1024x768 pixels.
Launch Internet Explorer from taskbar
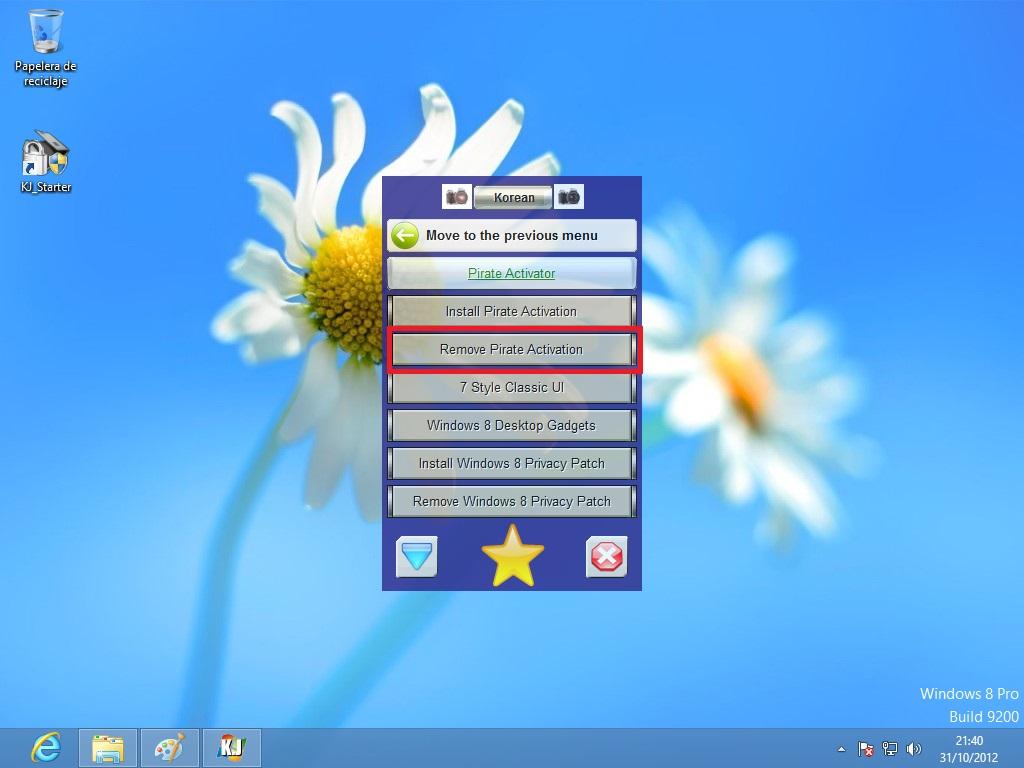46,748
